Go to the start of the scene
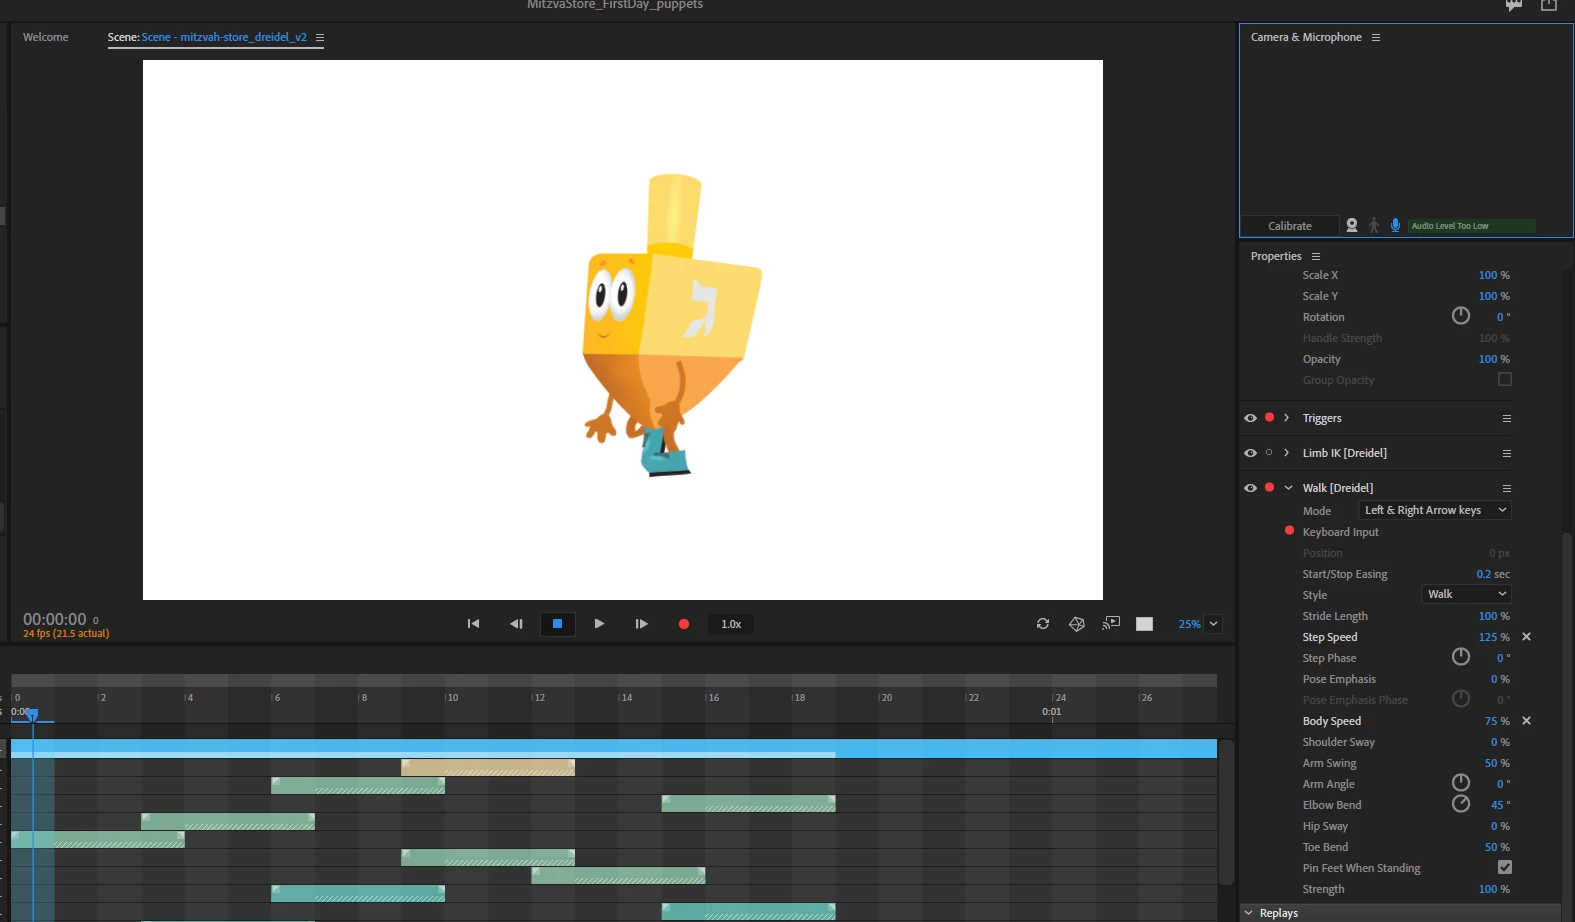 [x=473, y=624]
